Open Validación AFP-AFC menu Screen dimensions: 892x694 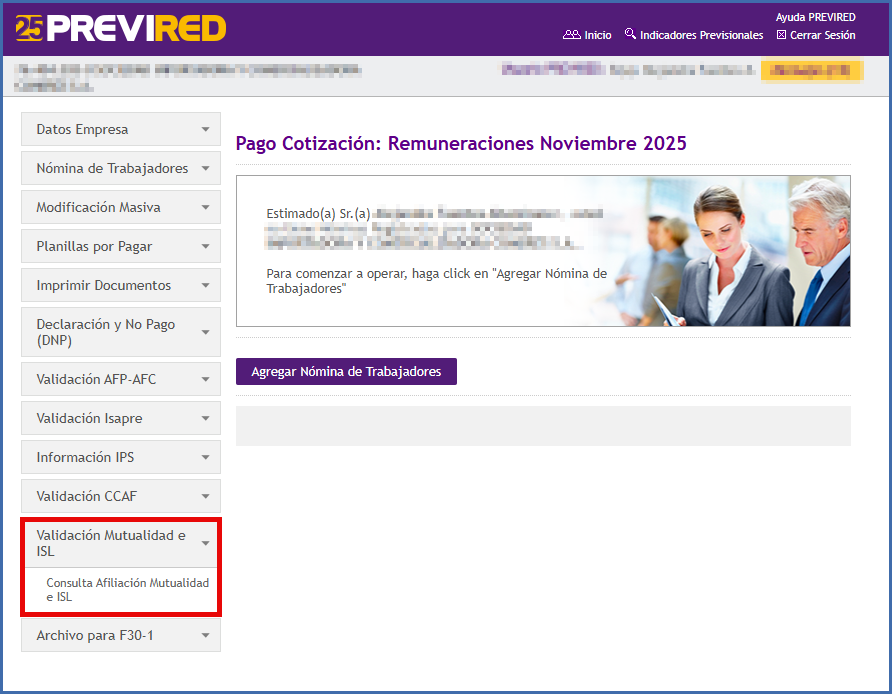[121, 379]
